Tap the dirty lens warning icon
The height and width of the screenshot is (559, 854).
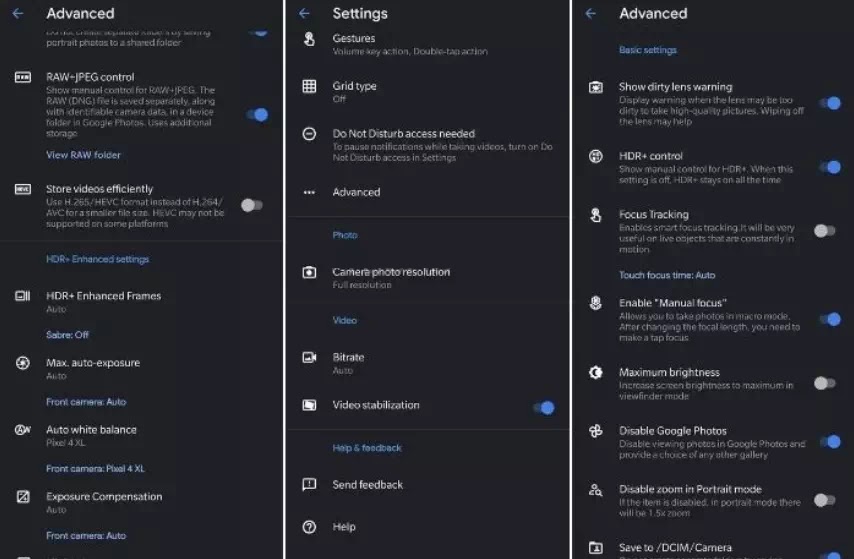595,87
